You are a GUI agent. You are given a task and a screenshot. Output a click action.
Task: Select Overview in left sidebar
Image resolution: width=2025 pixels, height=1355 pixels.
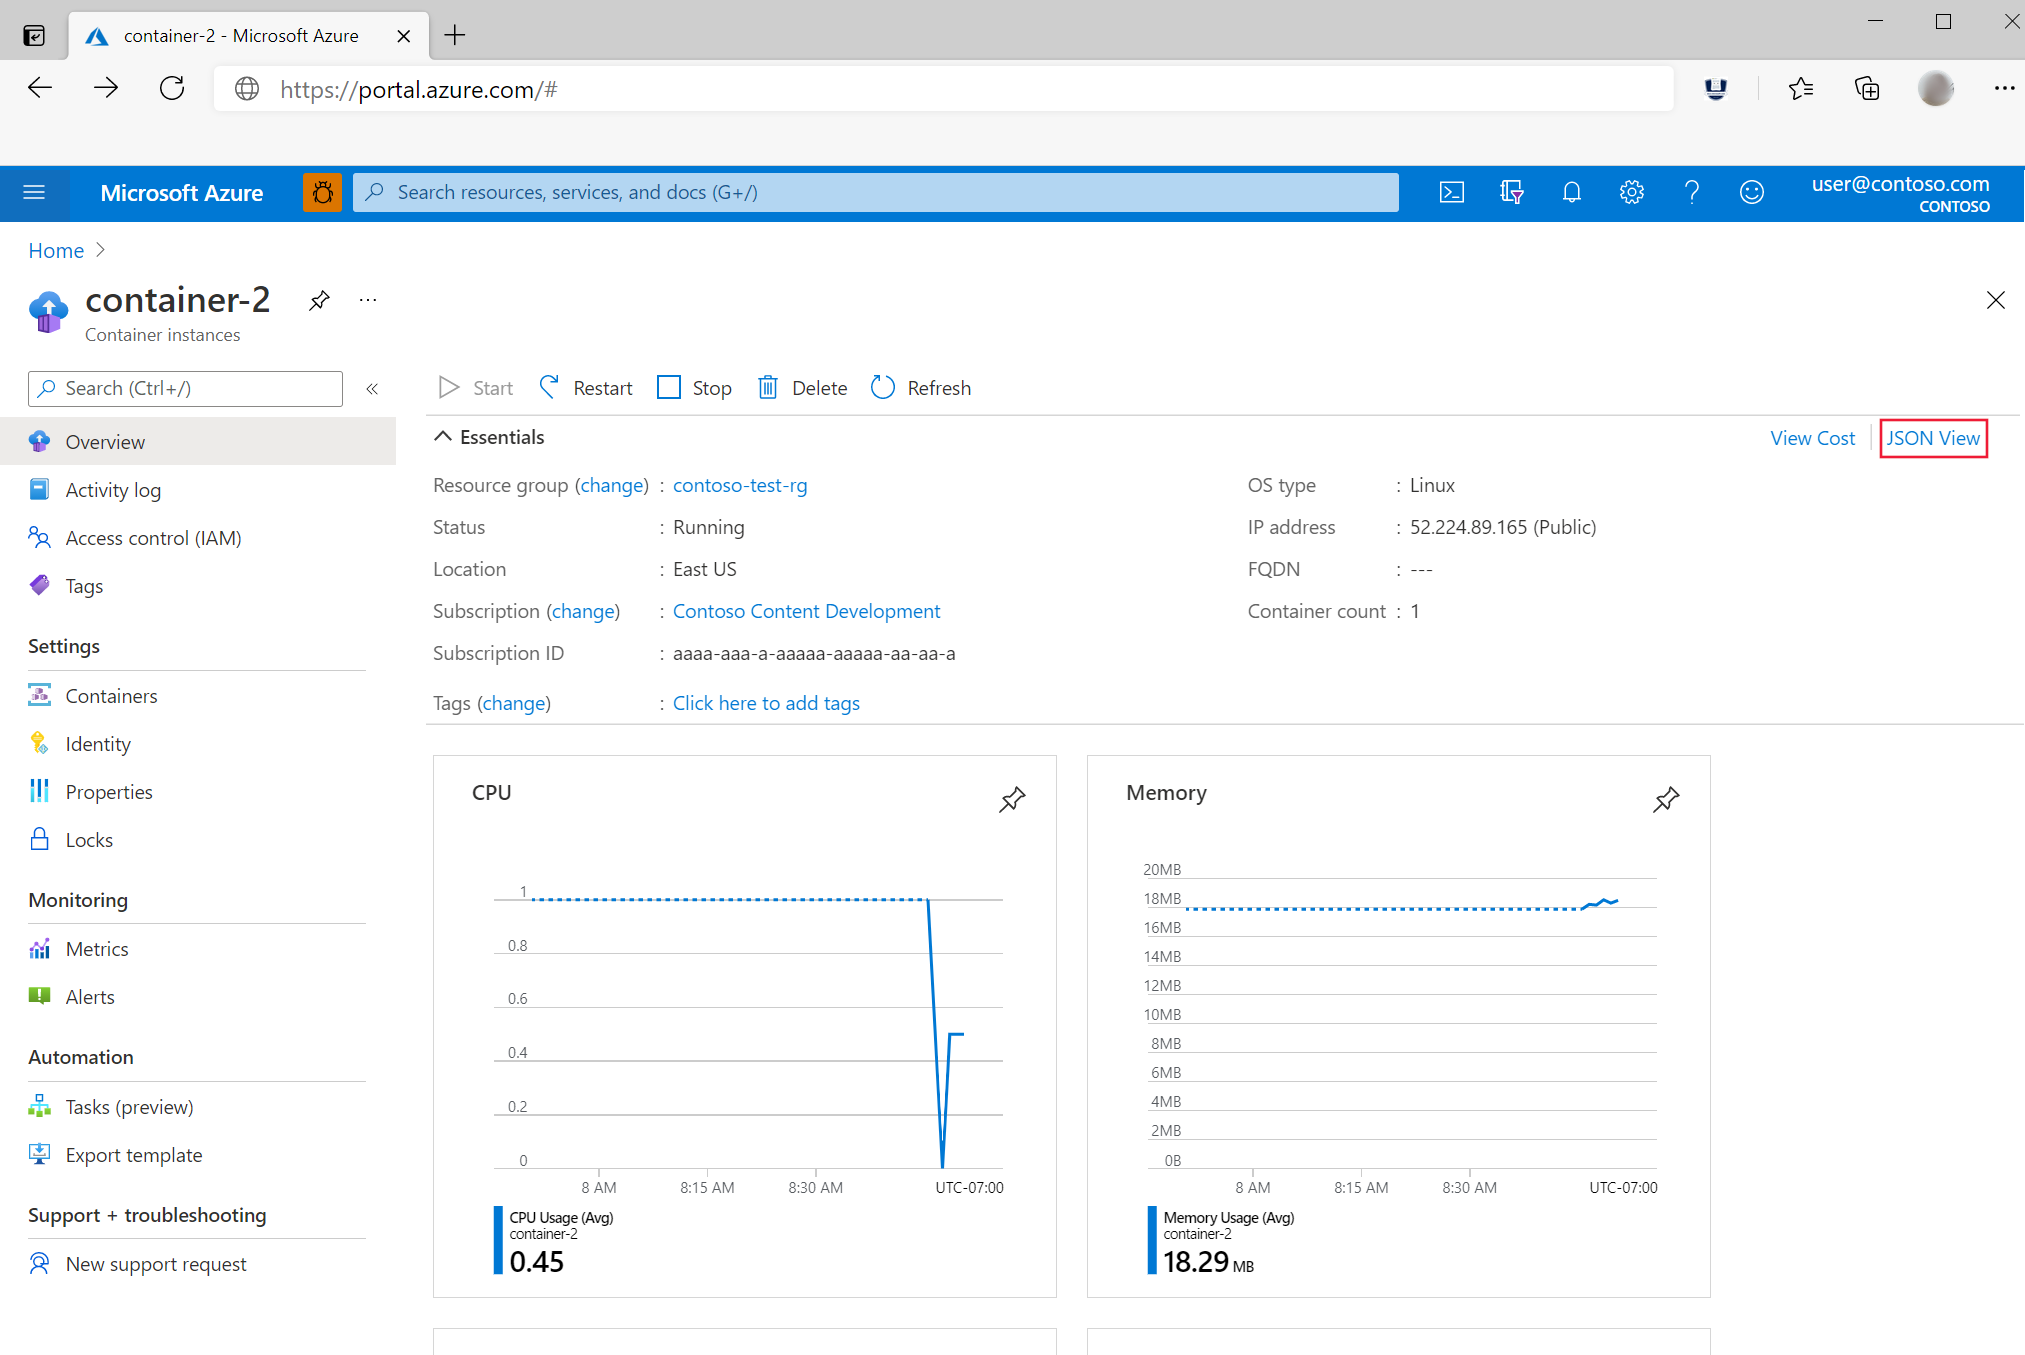(104, 442)
